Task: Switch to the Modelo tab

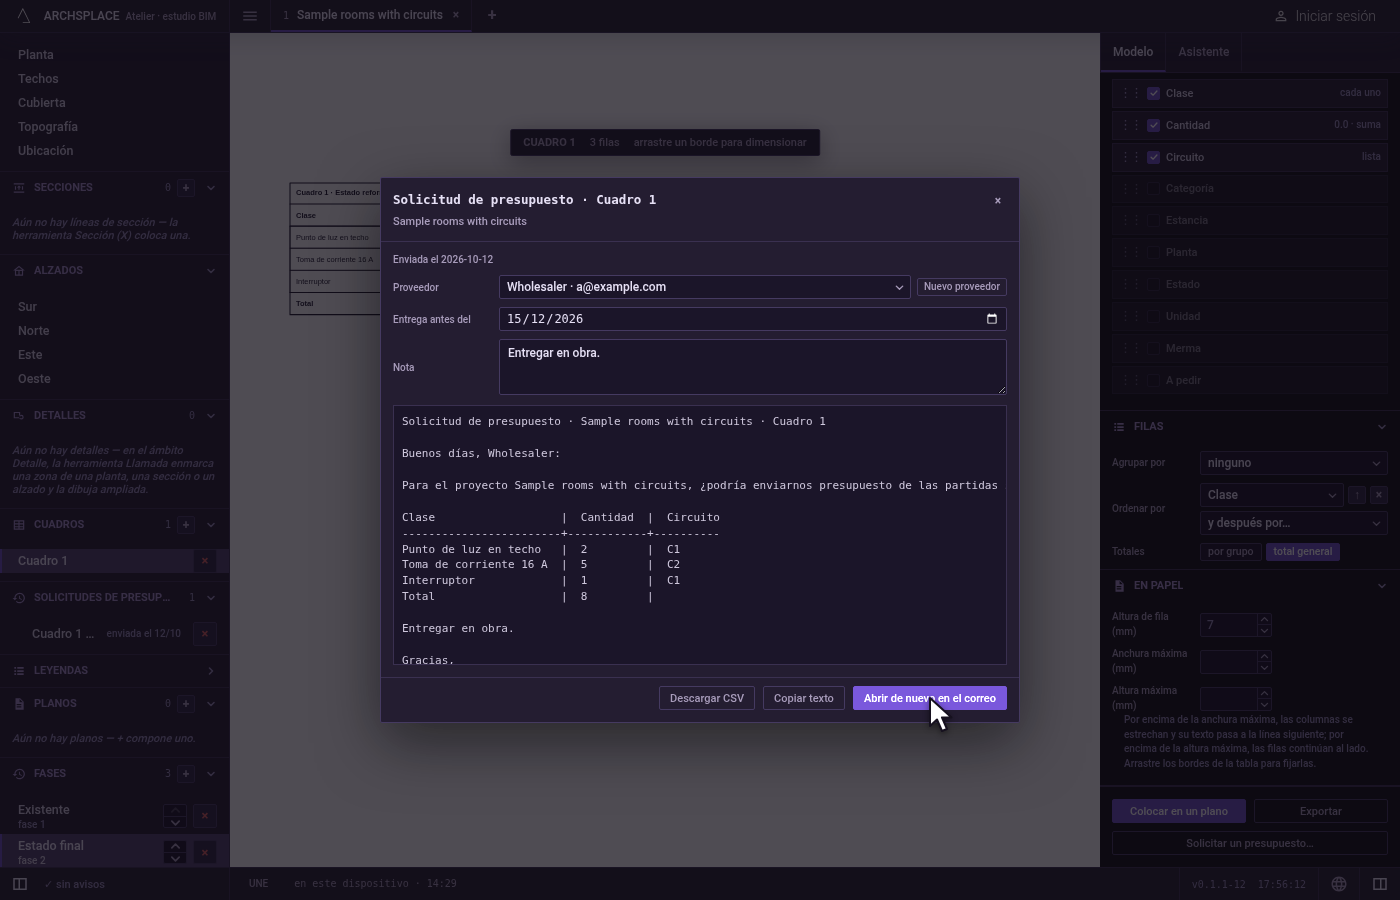Action: pyautogui.click(x=1133, y=52)
